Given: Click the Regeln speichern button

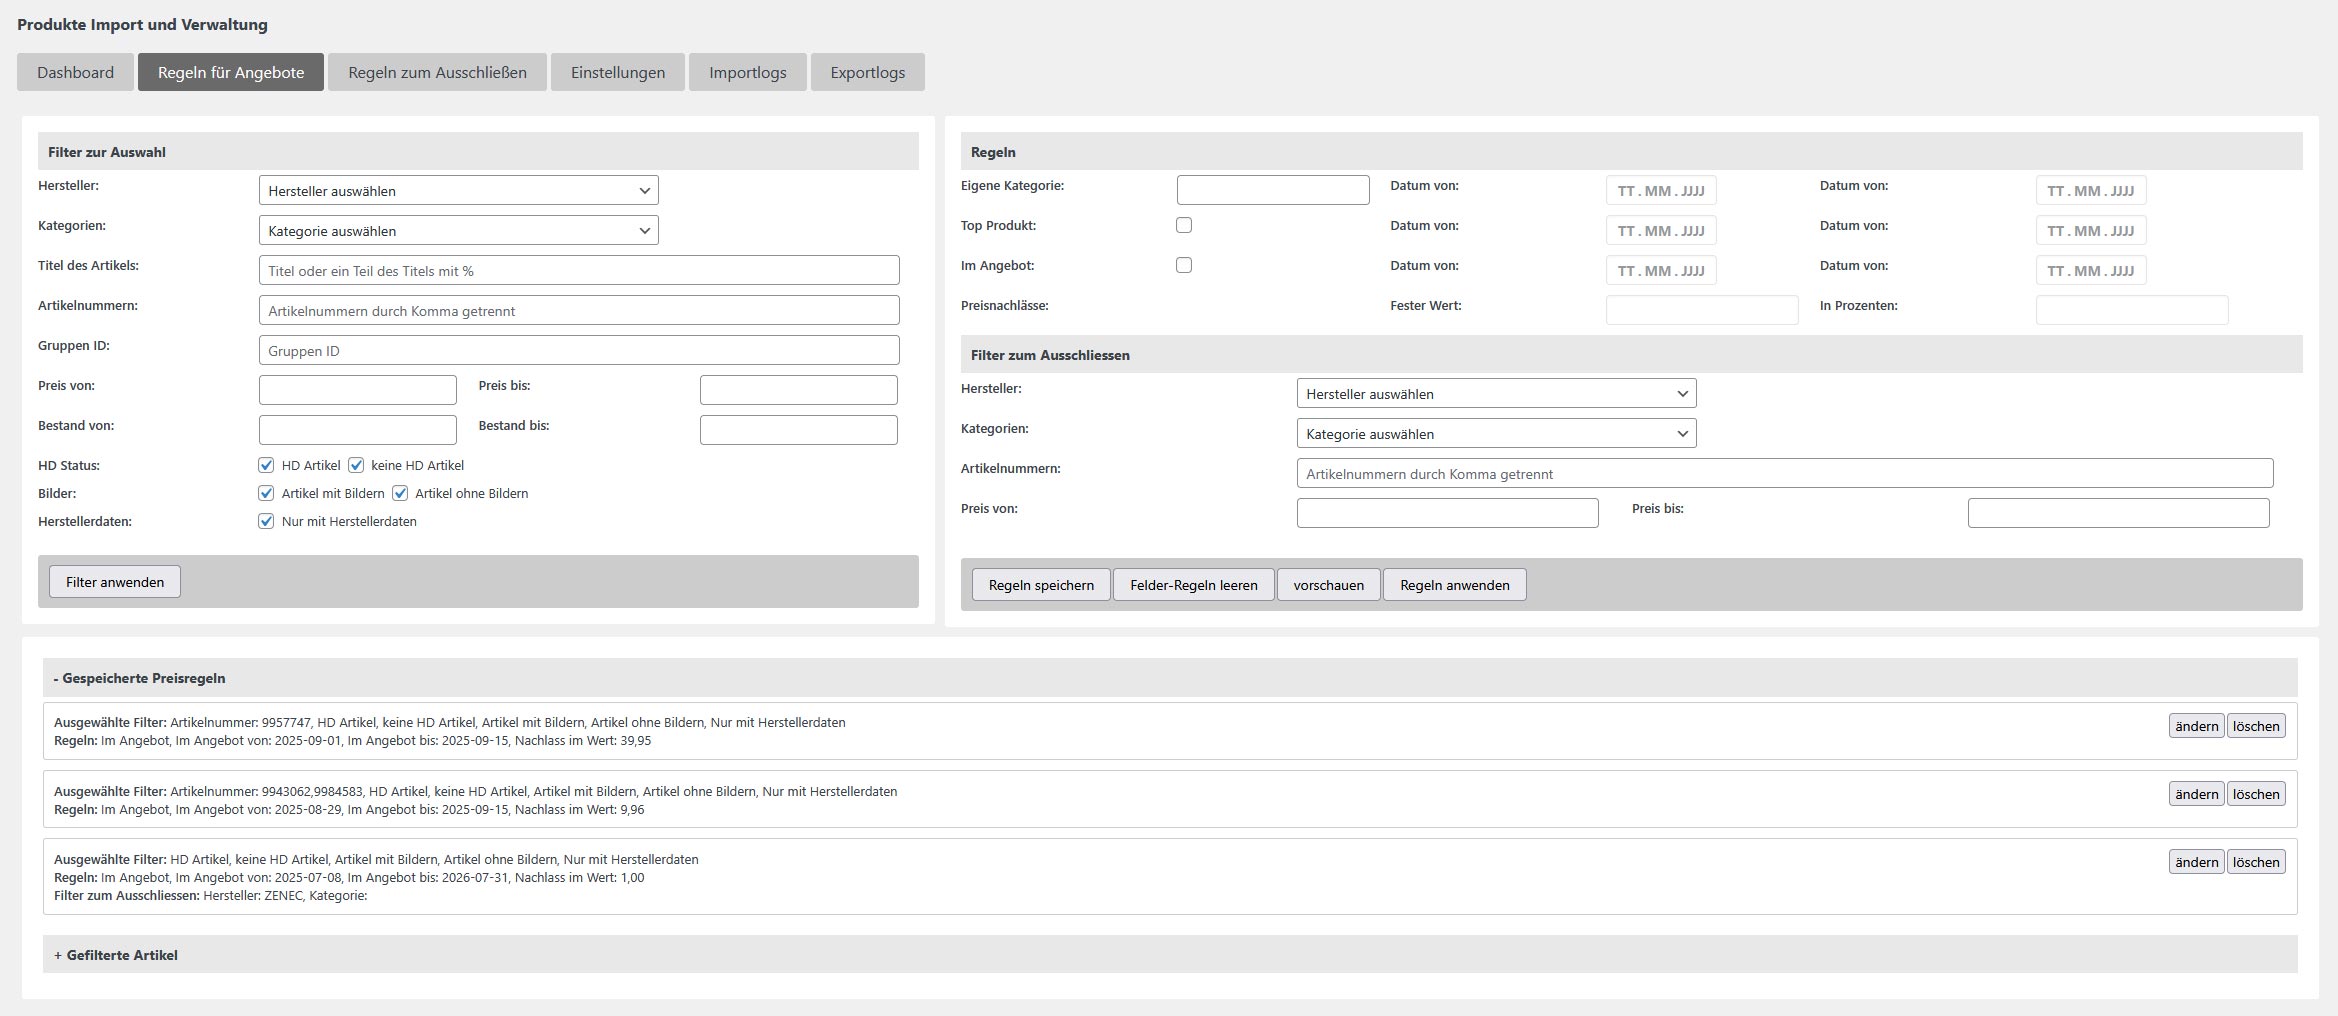Looking at the screenshot, I should click(1041, 585).
